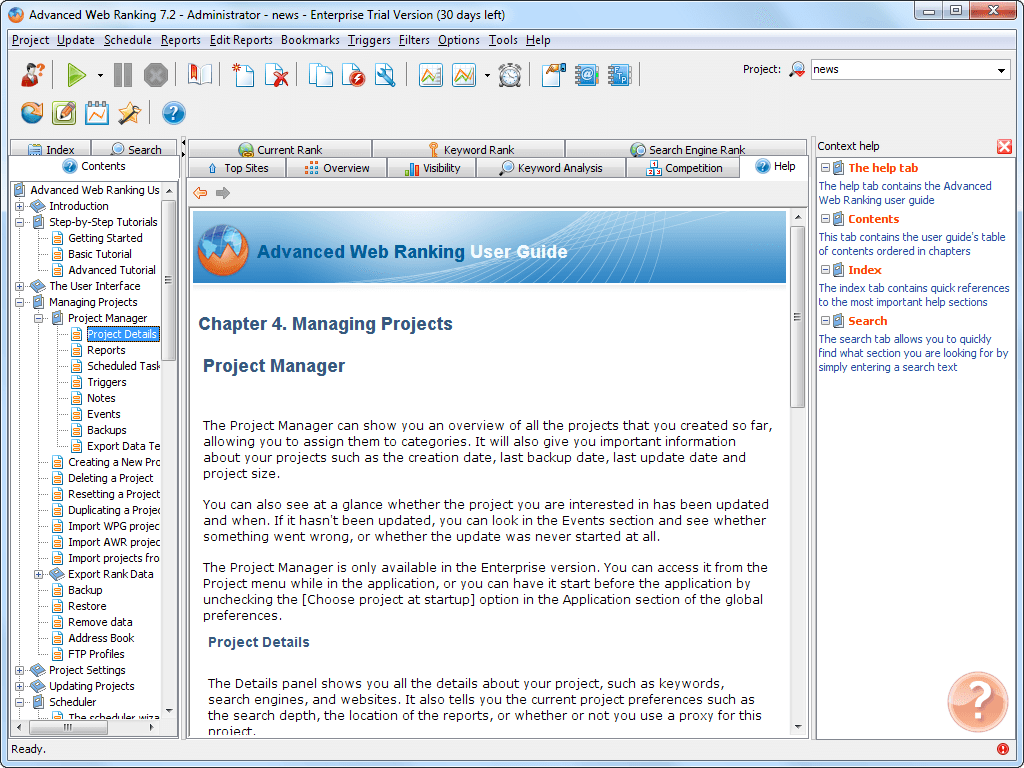Open Basic Tutorial in the contents tree
This screenshot has width=1024, height=768.
pos(100,254)
